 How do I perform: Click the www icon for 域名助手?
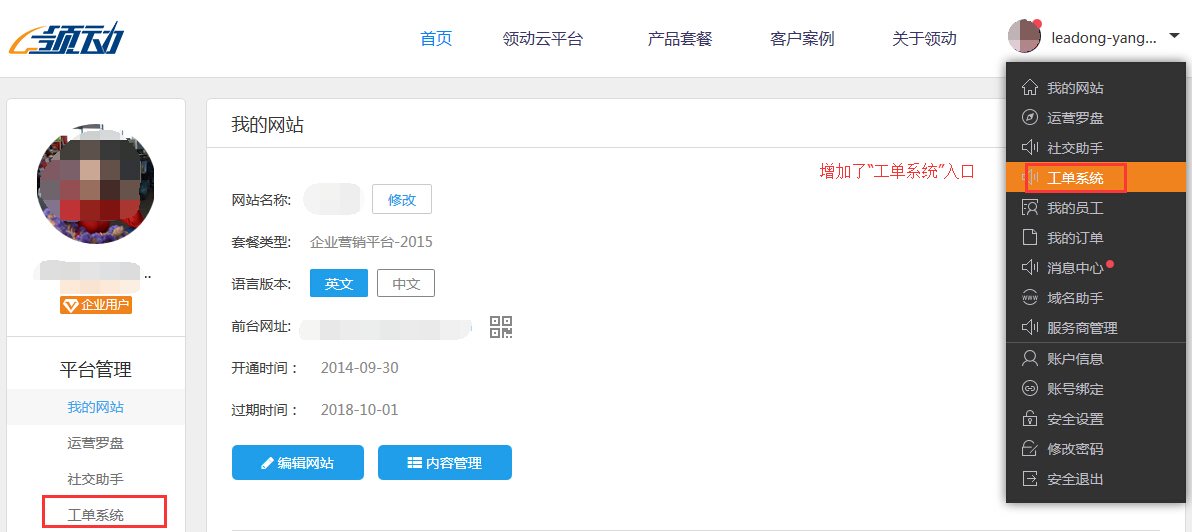pos(1029,298)
